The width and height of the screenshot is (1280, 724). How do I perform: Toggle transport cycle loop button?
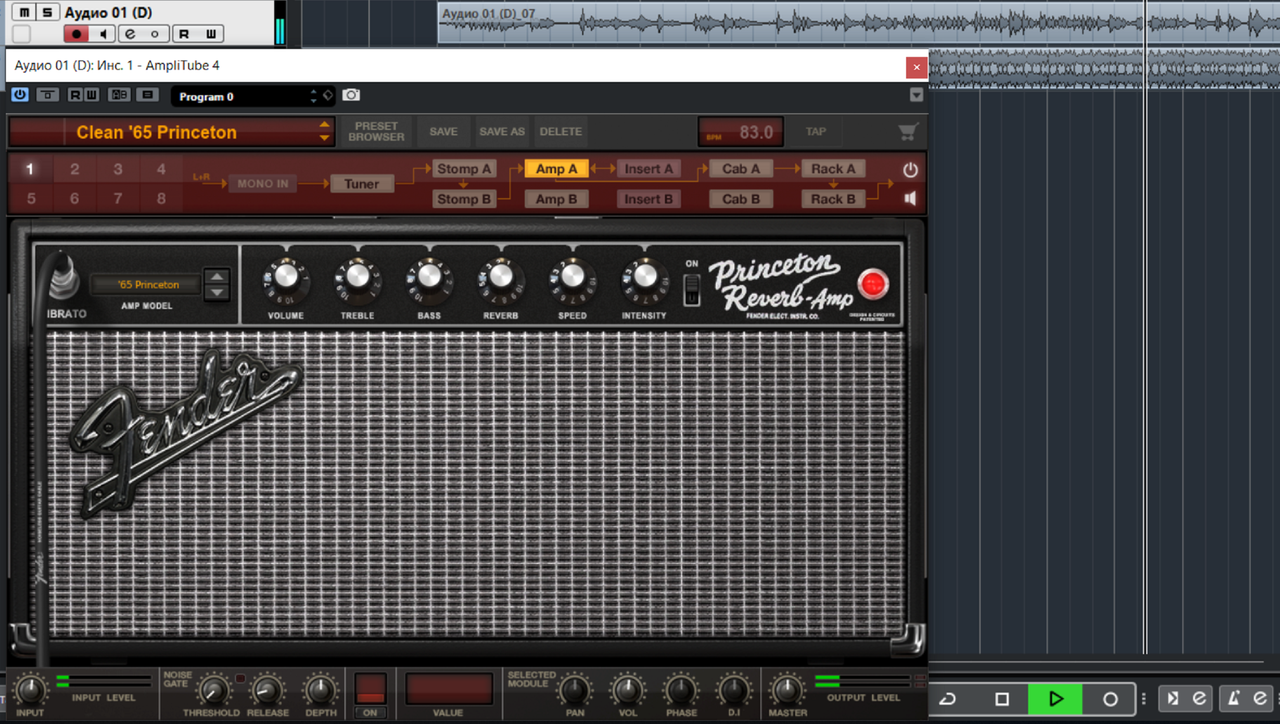(948, 699)
